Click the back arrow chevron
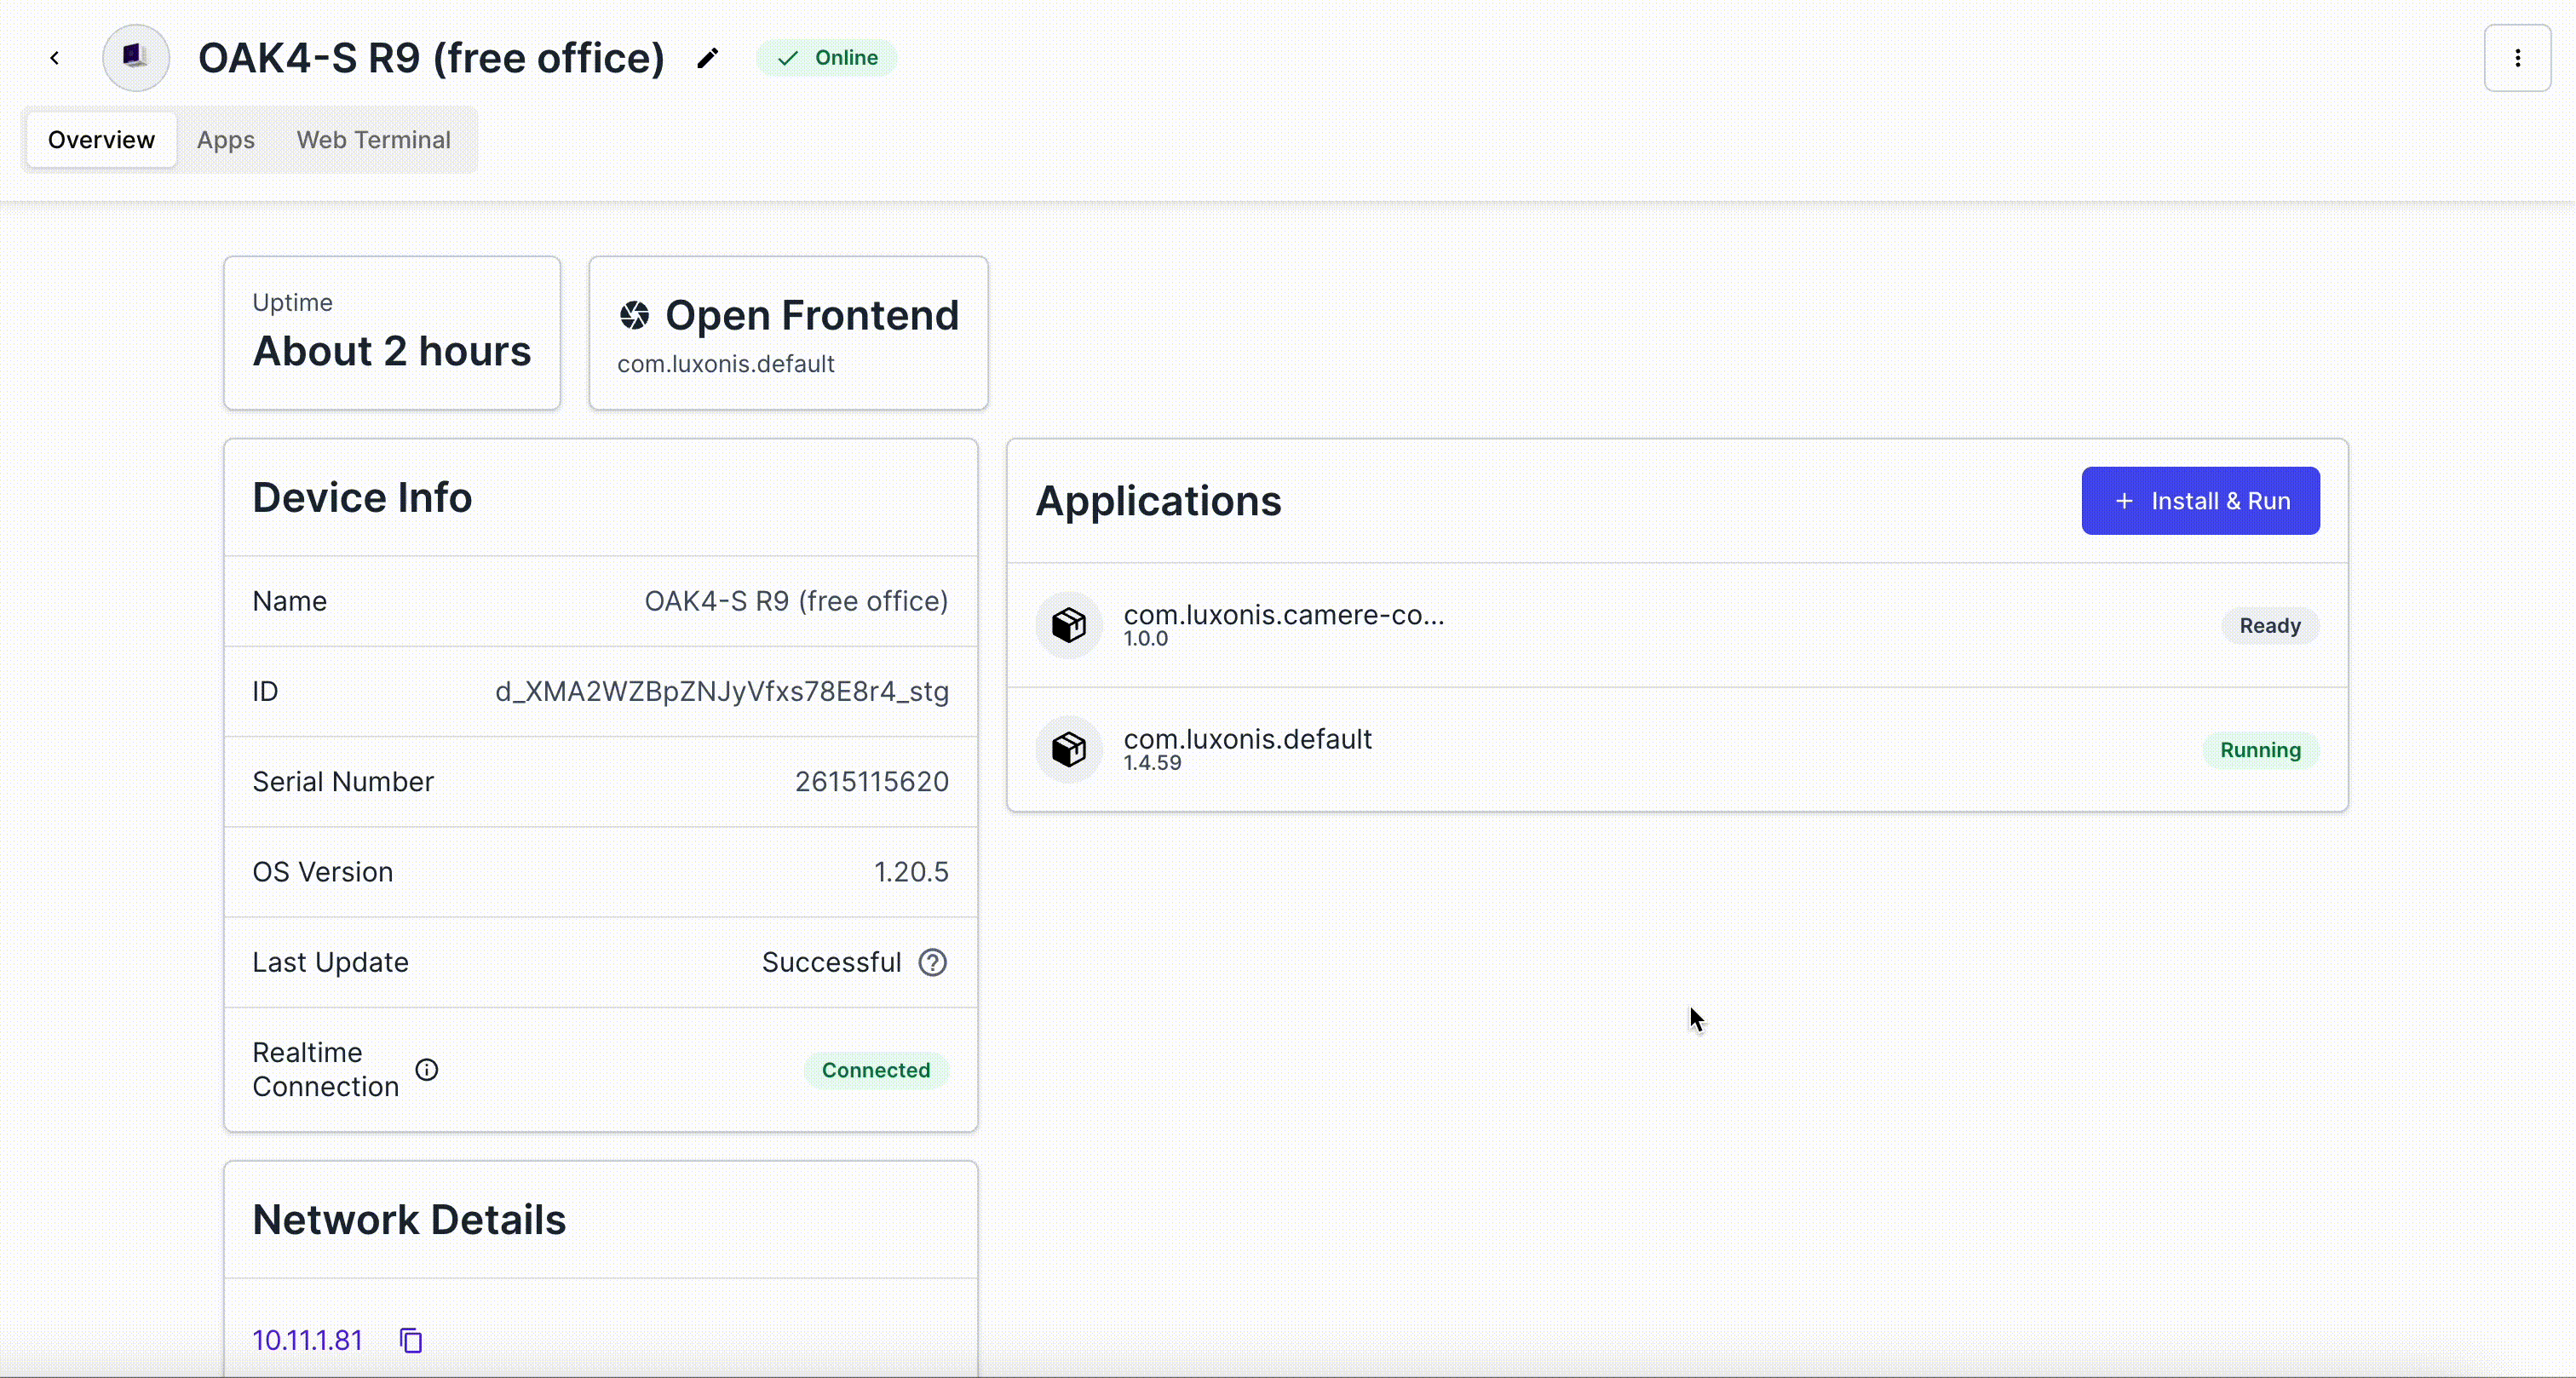This screenshot has height=1378, width=2576. point(55,58)
